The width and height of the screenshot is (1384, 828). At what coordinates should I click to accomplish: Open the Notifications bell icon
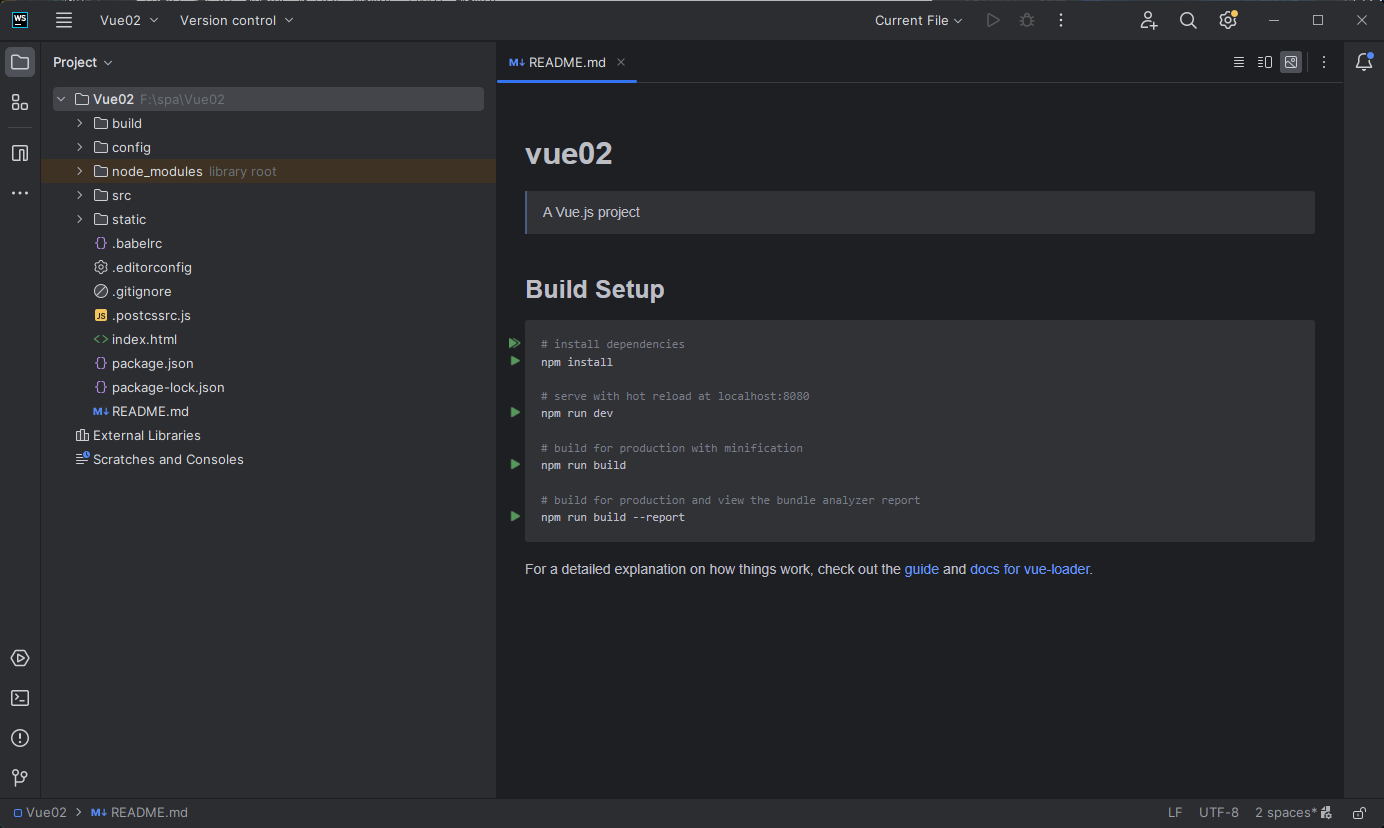click(x=1364, y=62)
